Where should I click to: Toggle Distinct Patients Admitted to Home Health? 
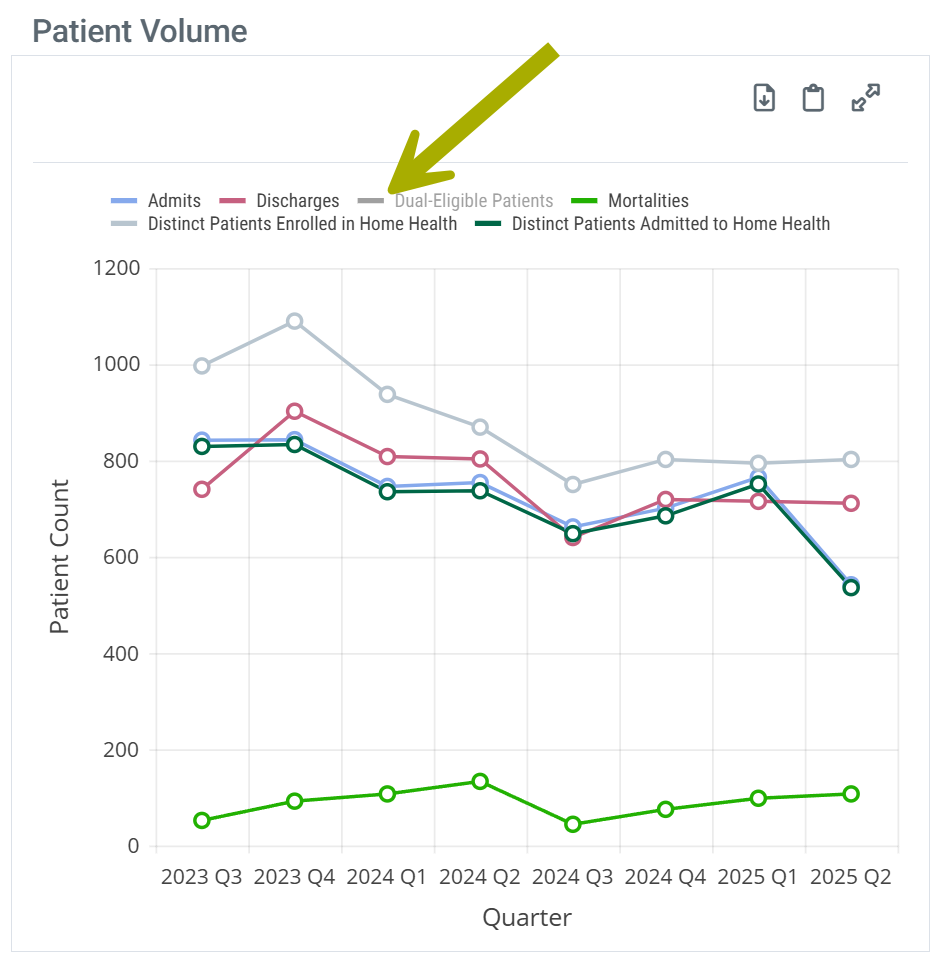pos(670,224)
